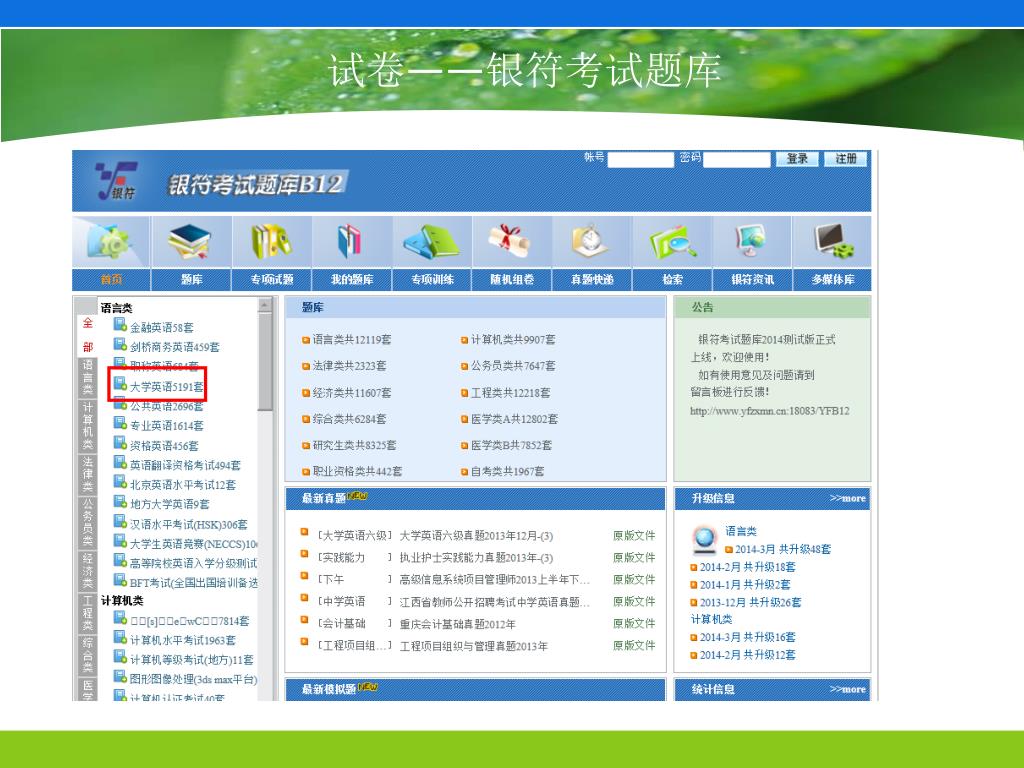Select 大学英语5191套 in category tree
Viewport: 1024px width, 768px height.
point(167,387)
